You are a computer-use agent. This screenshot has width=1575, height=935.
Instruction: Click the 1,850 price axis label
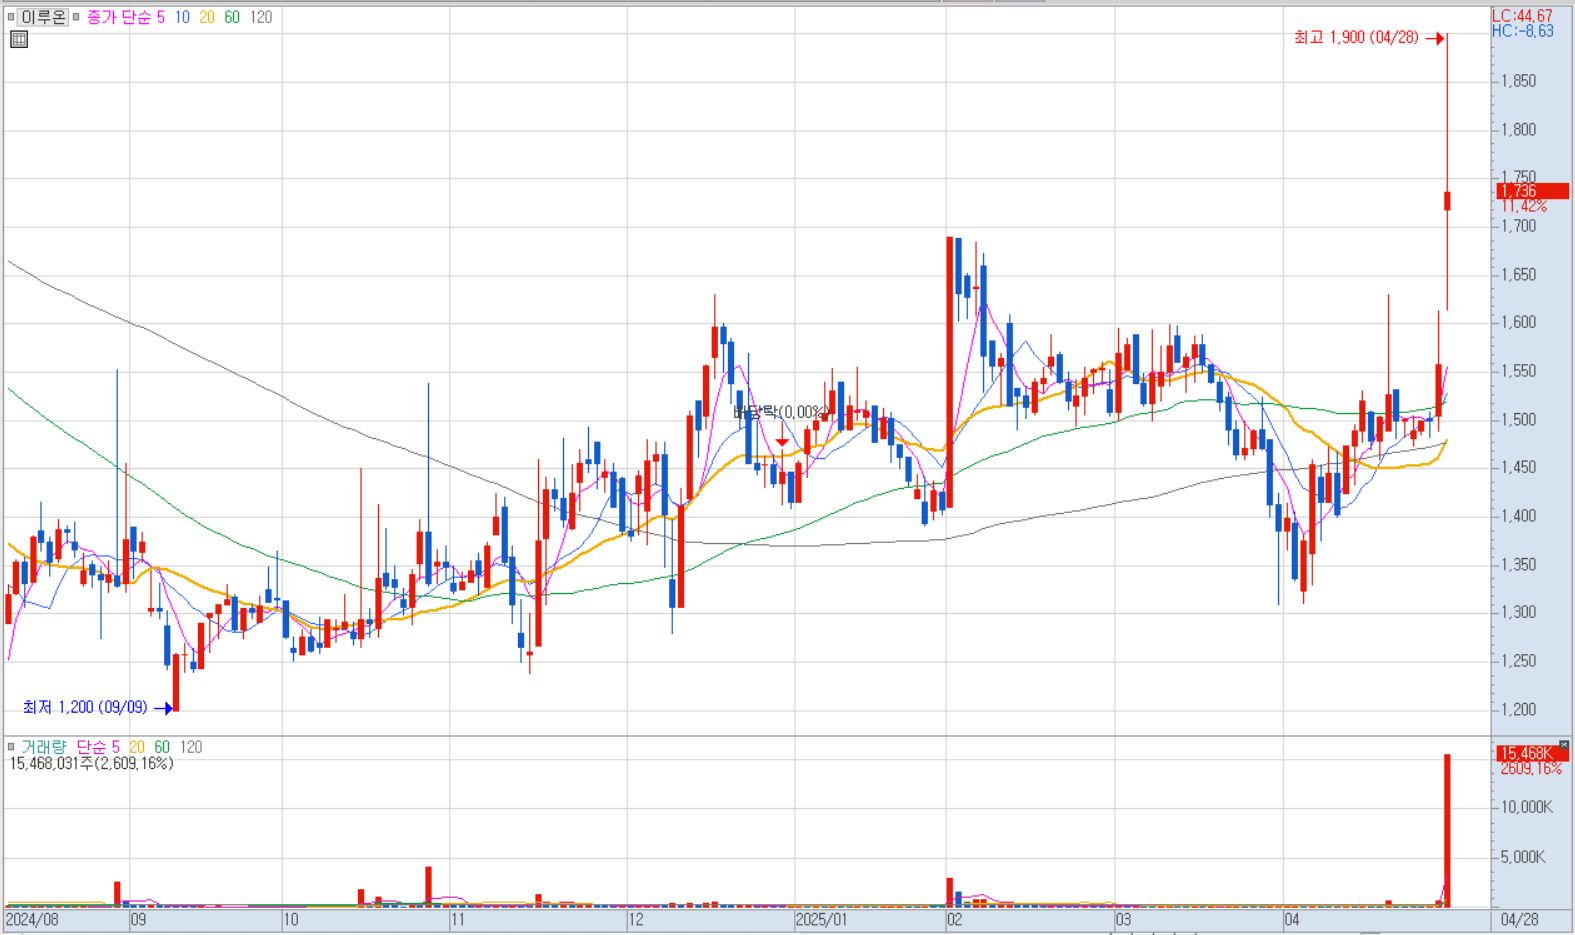click(x=1519, y=81)
